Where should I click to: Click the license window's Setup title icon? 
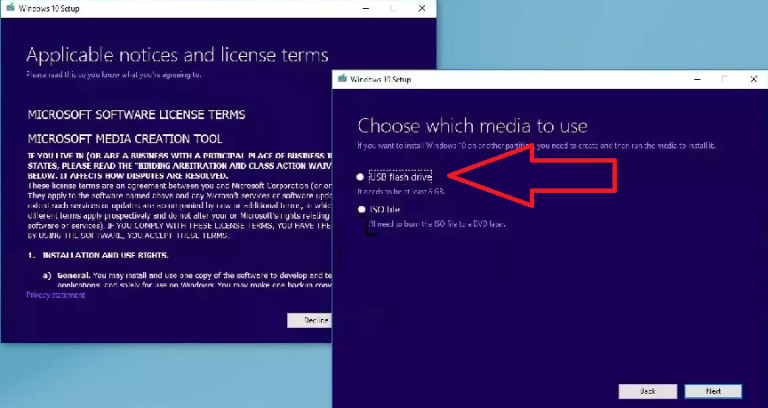click(x=10, y=8)
